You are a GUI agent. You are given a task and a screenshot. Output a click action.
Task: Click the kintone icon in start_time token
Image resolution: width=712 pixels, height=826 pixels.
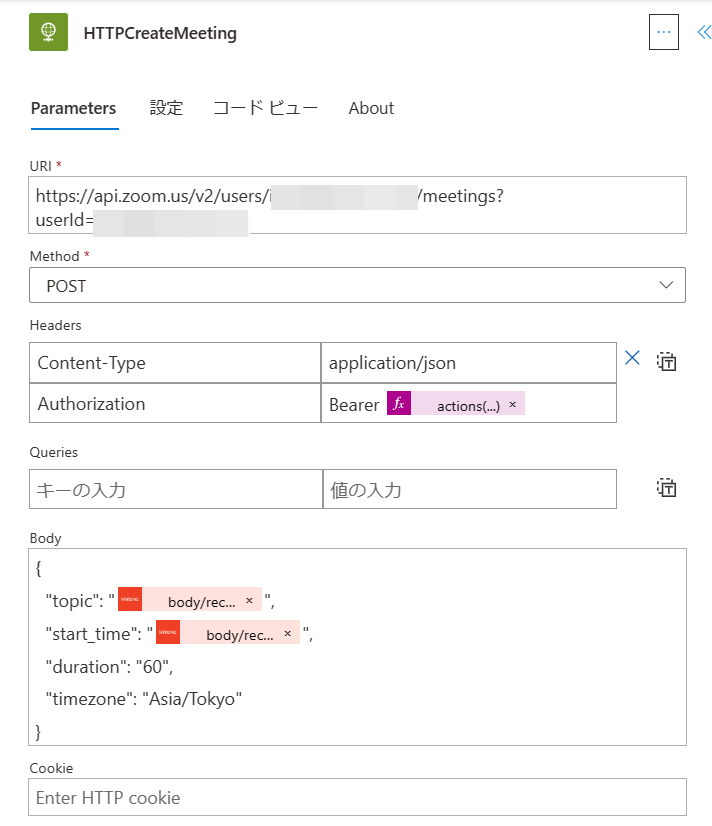167,632
